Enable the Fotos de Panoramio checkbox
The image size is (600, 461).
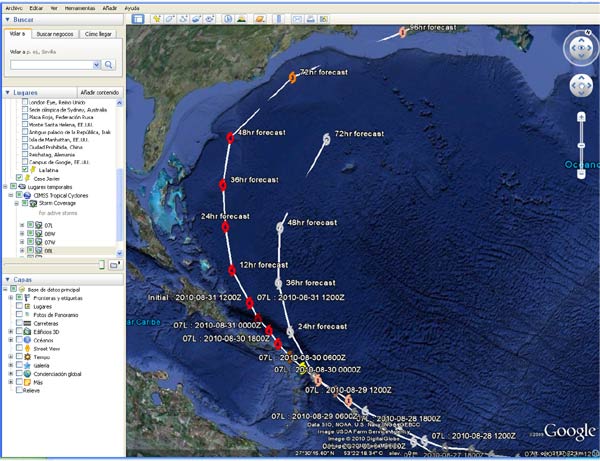(19, 315)
